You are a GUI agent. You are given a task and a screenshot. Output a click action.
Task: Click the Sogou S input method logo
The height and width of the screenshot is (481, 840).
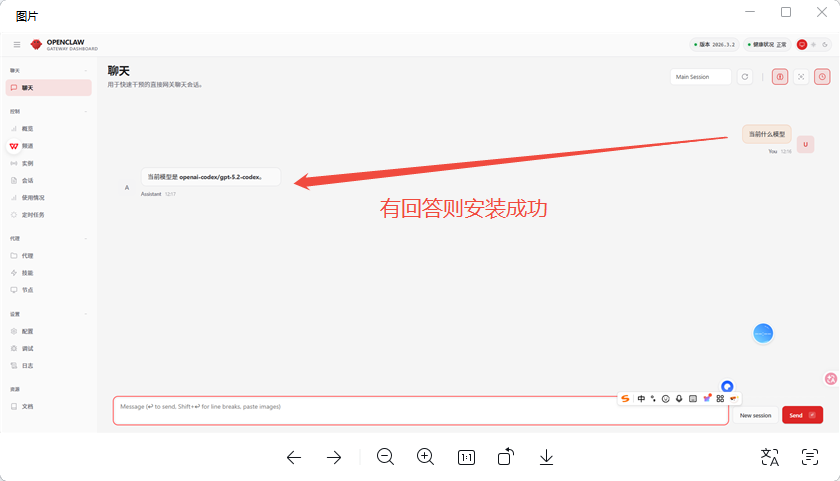click(x=625, y=399)
